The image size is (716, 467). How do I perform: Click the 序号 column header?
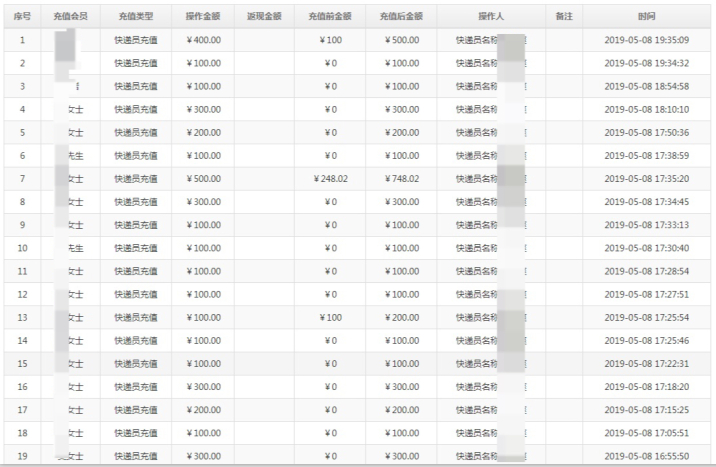click(22, 17)
